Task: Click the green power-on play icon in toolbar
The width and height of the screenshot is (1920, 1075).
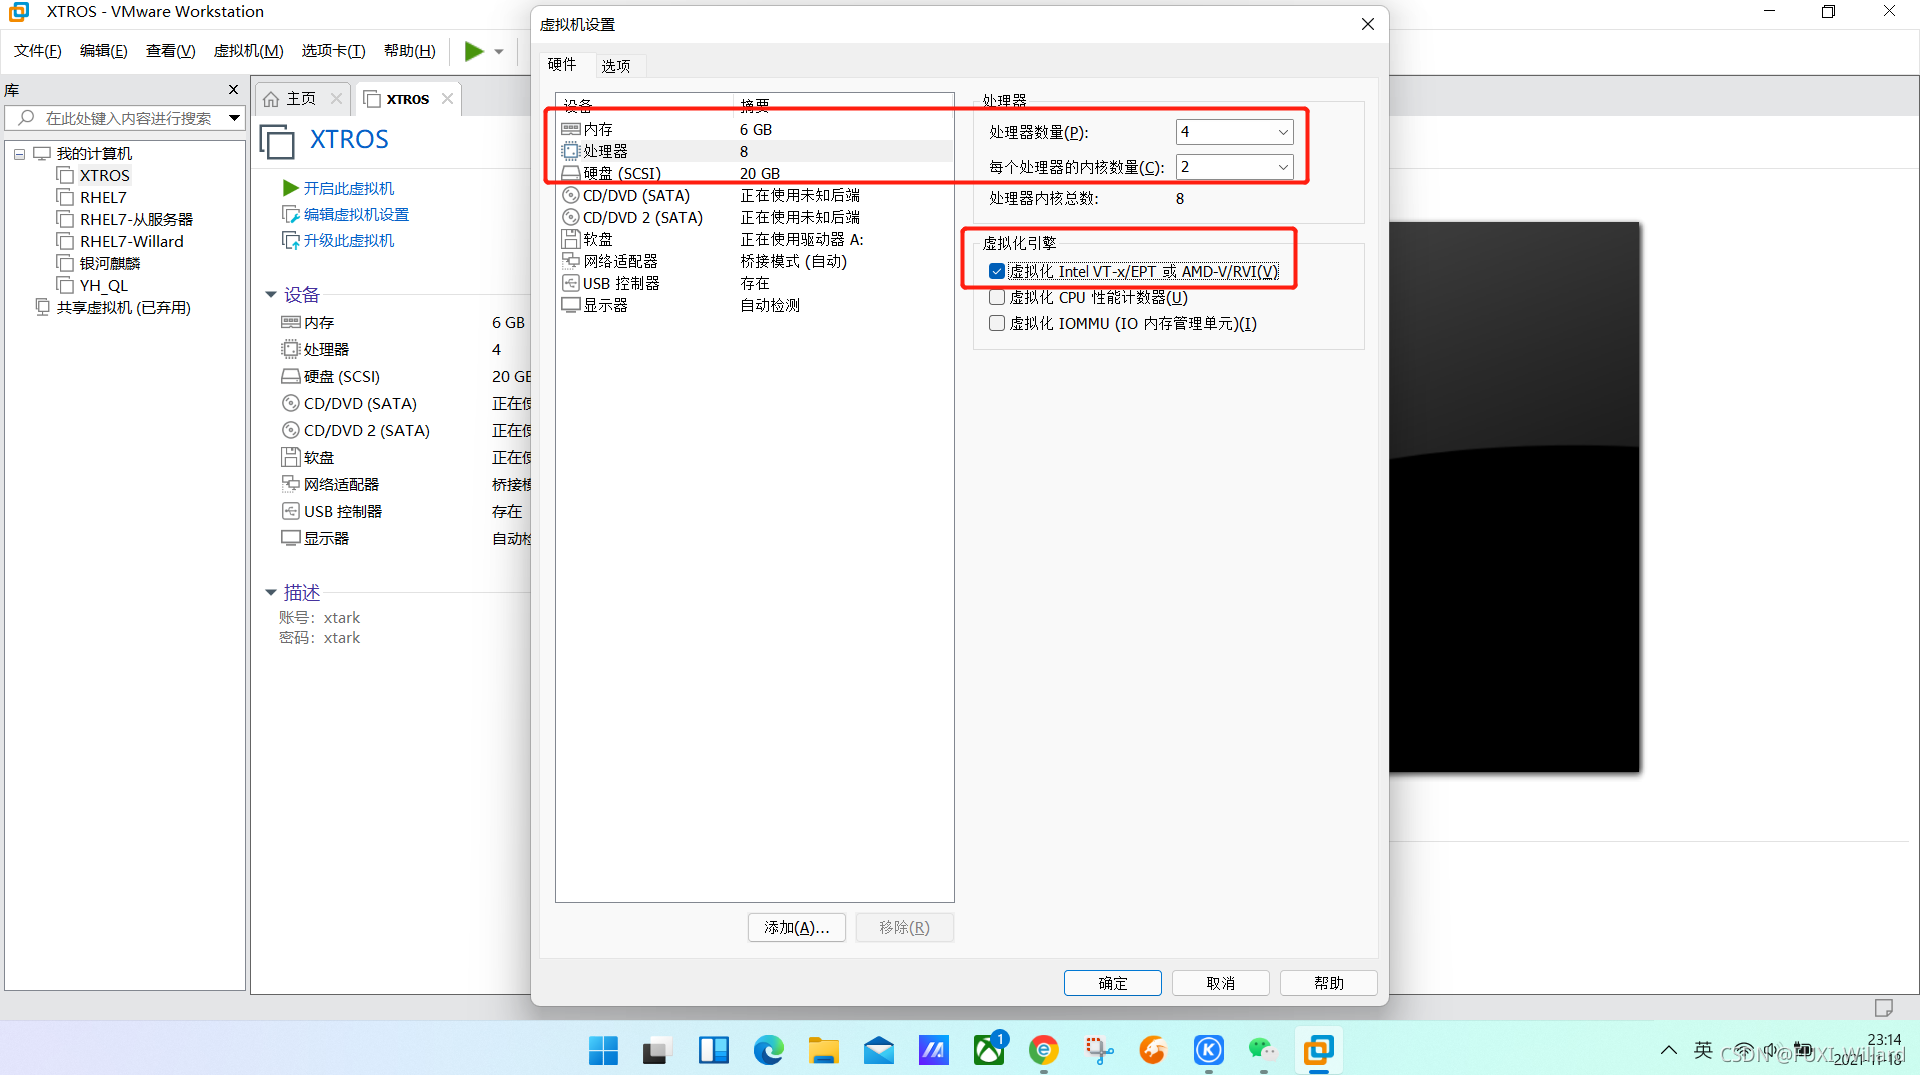Action: (x=474, y=51)
